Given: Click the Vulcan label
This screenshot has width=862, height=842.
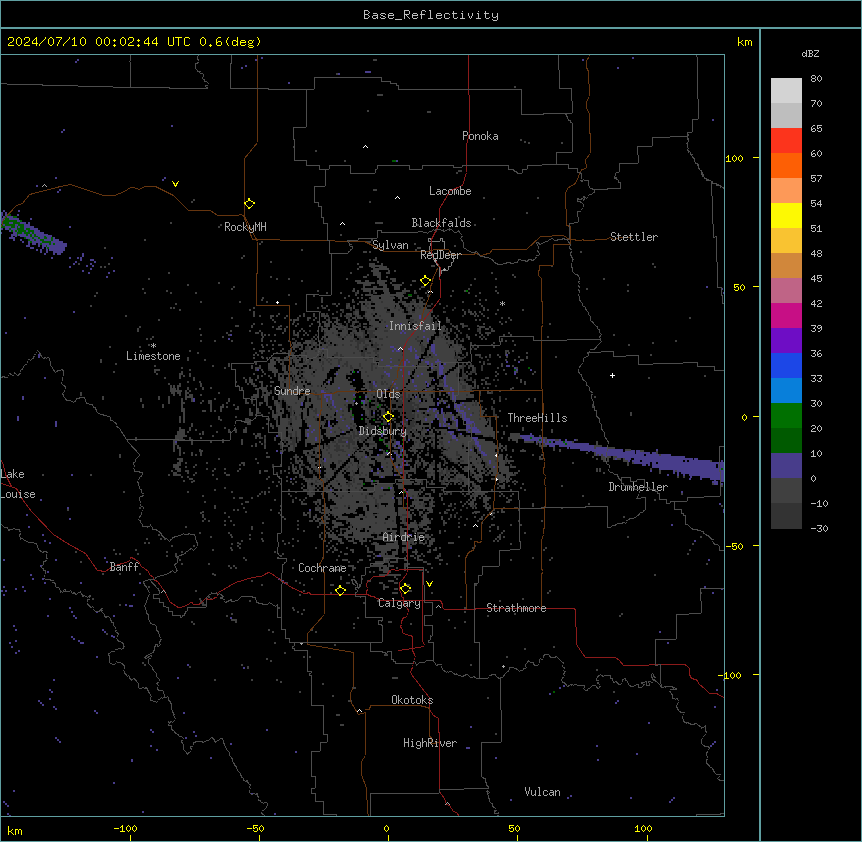Looking at the screenshot, I should (x=543, y=792).
